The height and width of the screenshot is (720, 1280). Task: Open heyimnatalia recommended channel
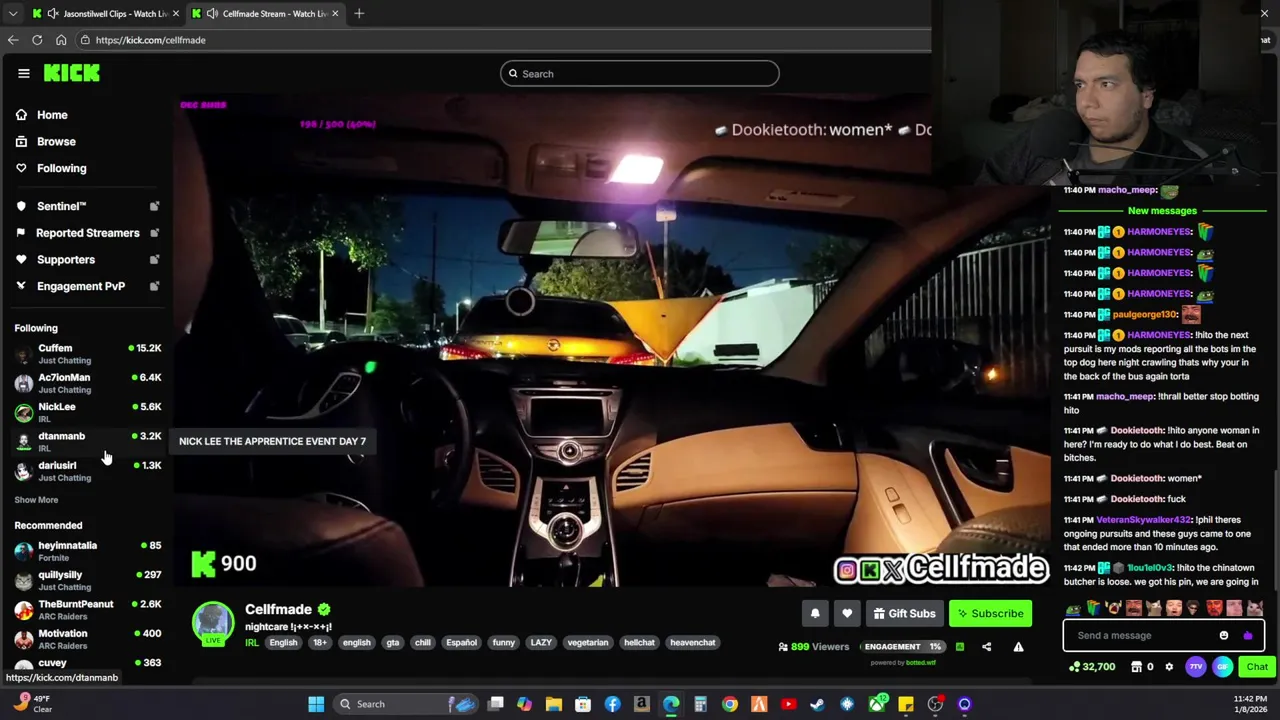[x=88, y=551]
